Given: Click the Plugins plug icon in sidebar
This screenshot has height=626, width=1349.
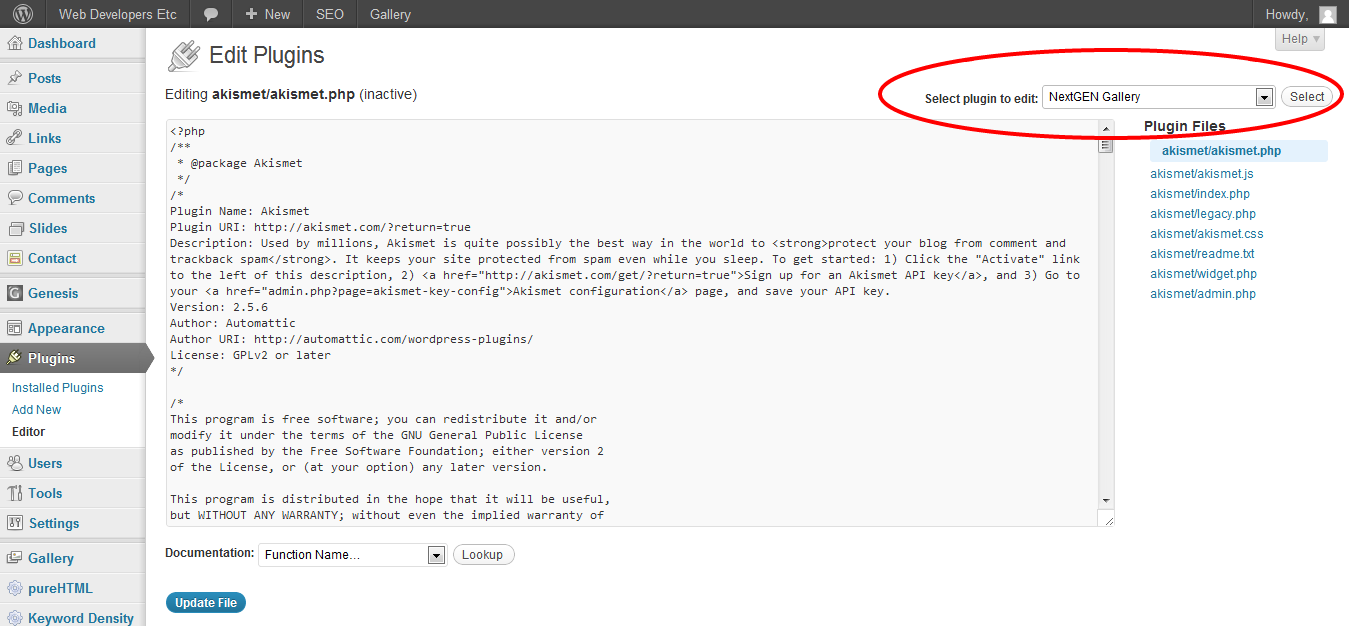Looking at the screenshot, I should point(14,358).
